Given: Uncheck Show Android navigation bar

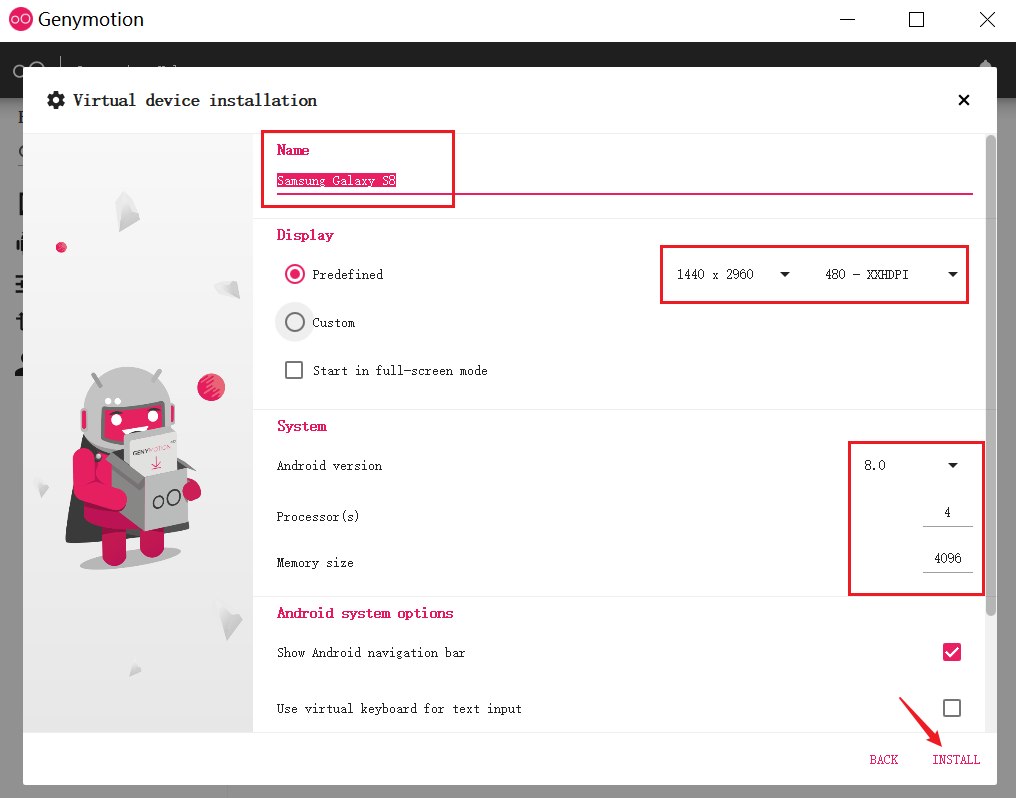Looking at the screenshot, I should tap(952, 652).
